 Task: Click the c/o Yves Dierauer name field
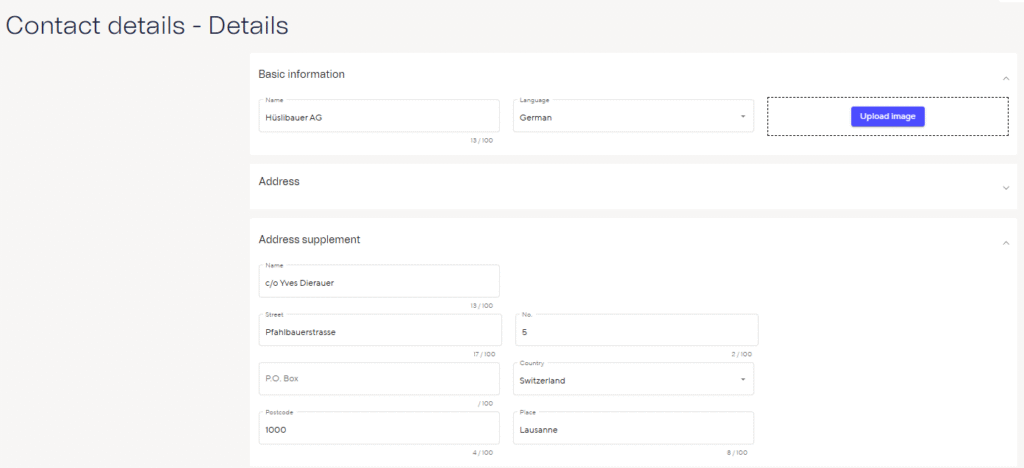tap(378, 282)
